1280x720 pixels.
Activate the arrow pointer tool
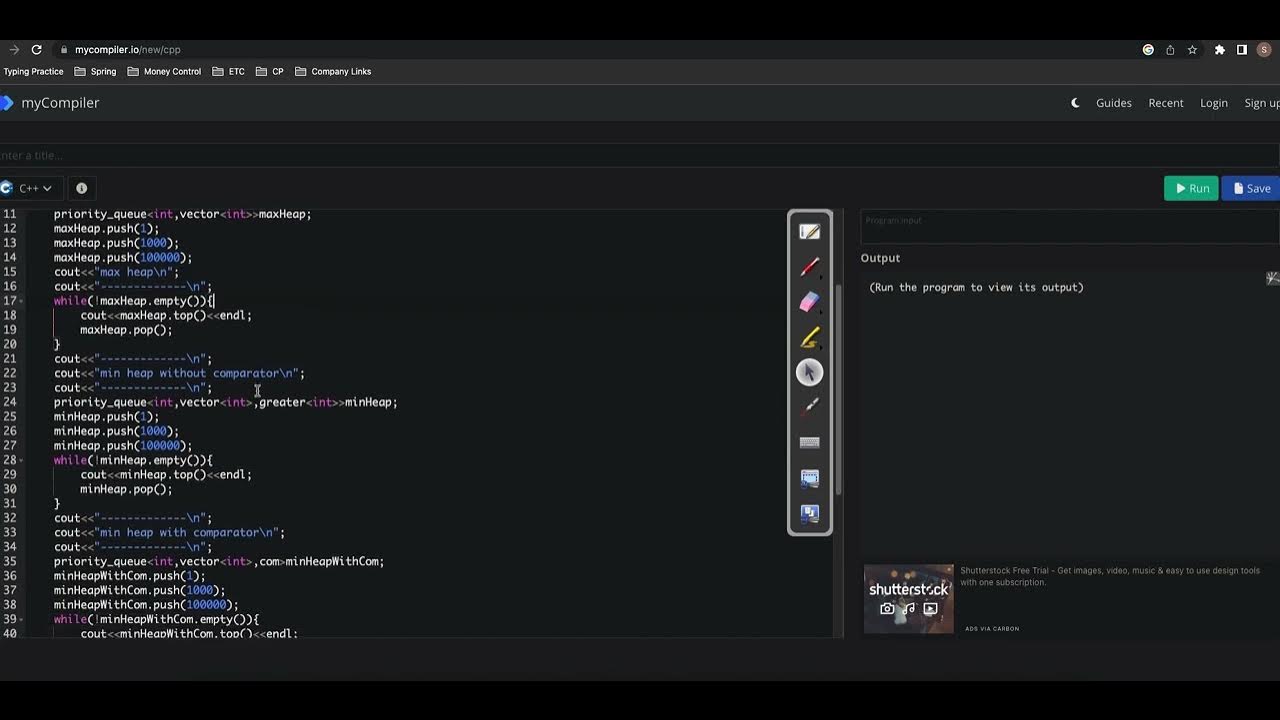click(810, 372)
